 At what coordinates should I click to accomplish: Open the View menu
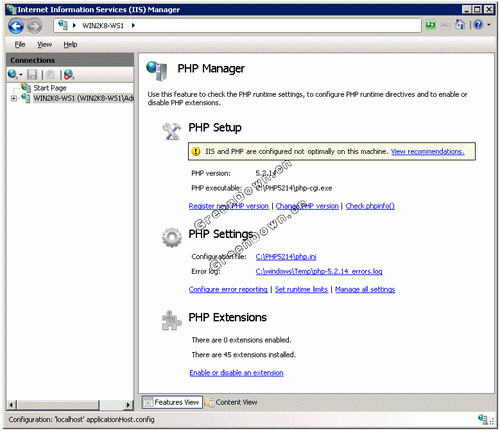[x=44, y=44]
